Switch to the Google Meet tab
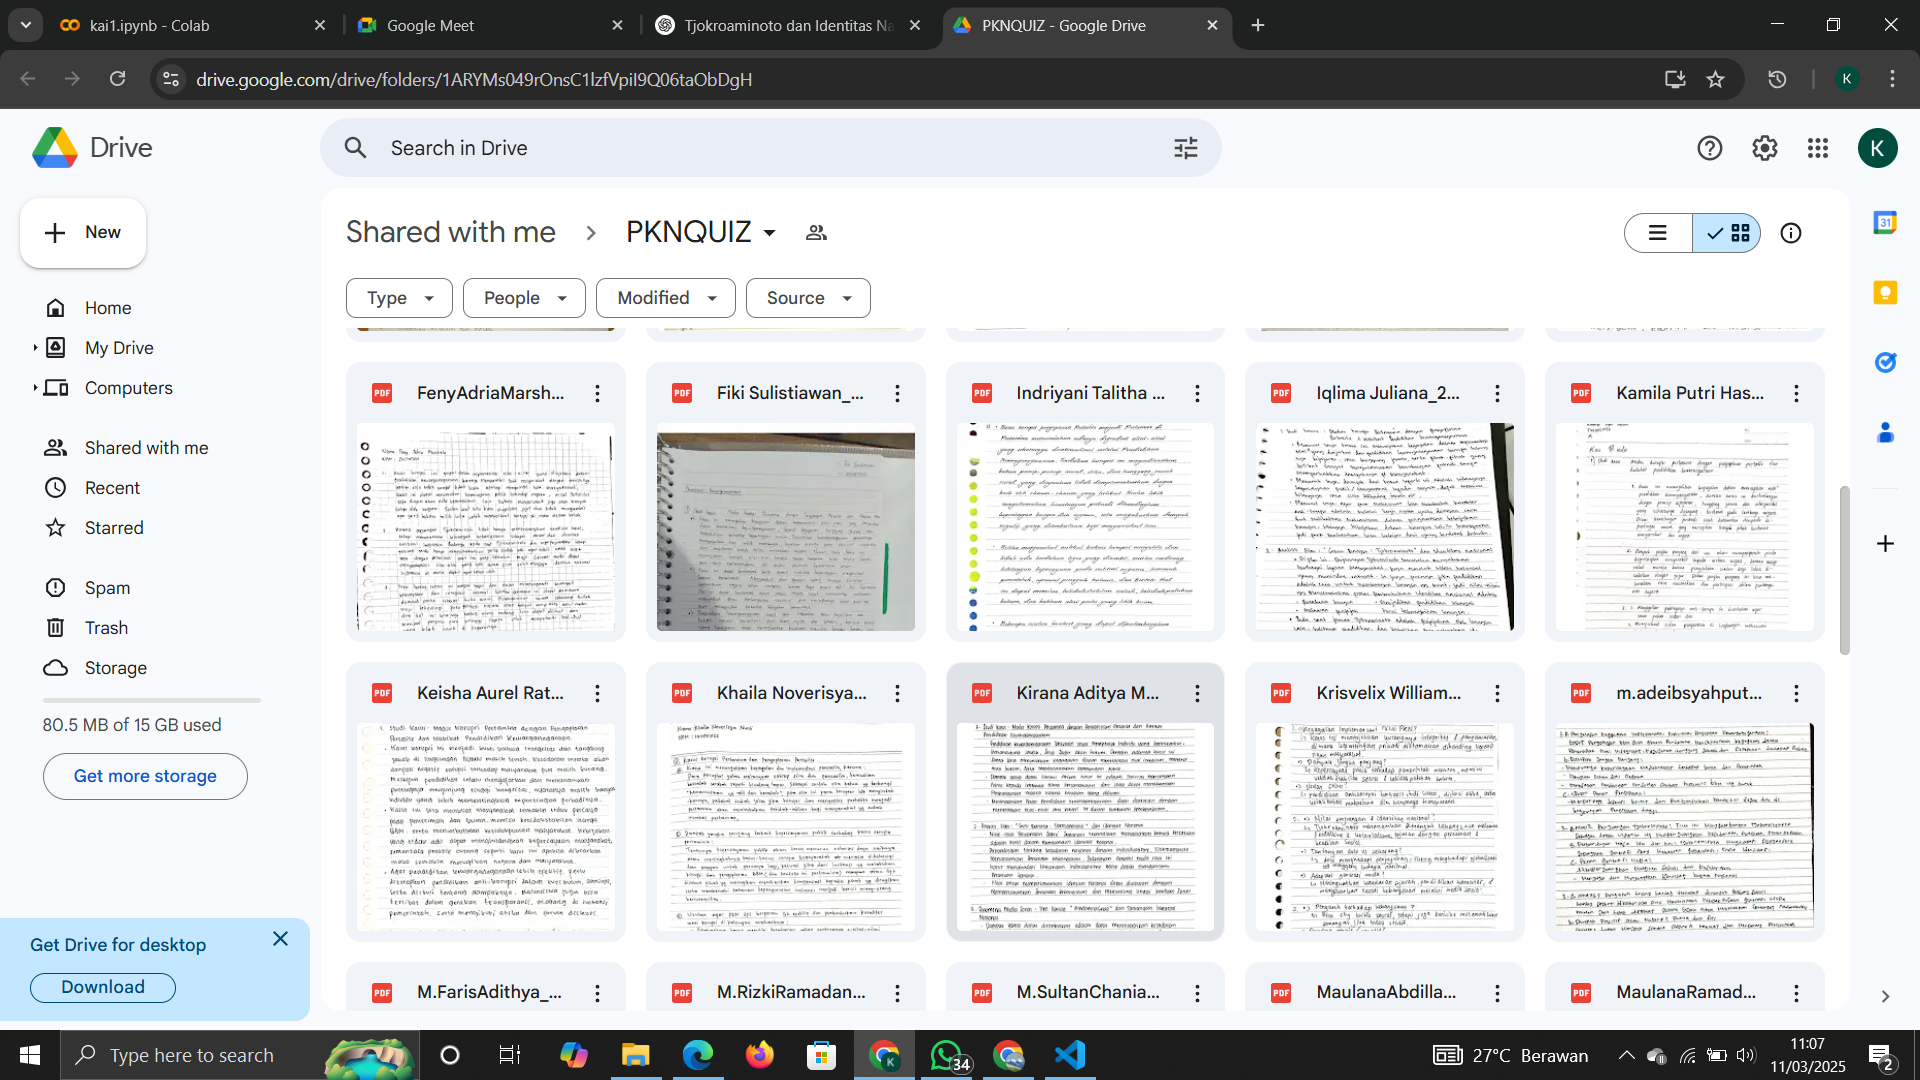Screen dimensions: 1920x1080 click(x=430, y=25)
